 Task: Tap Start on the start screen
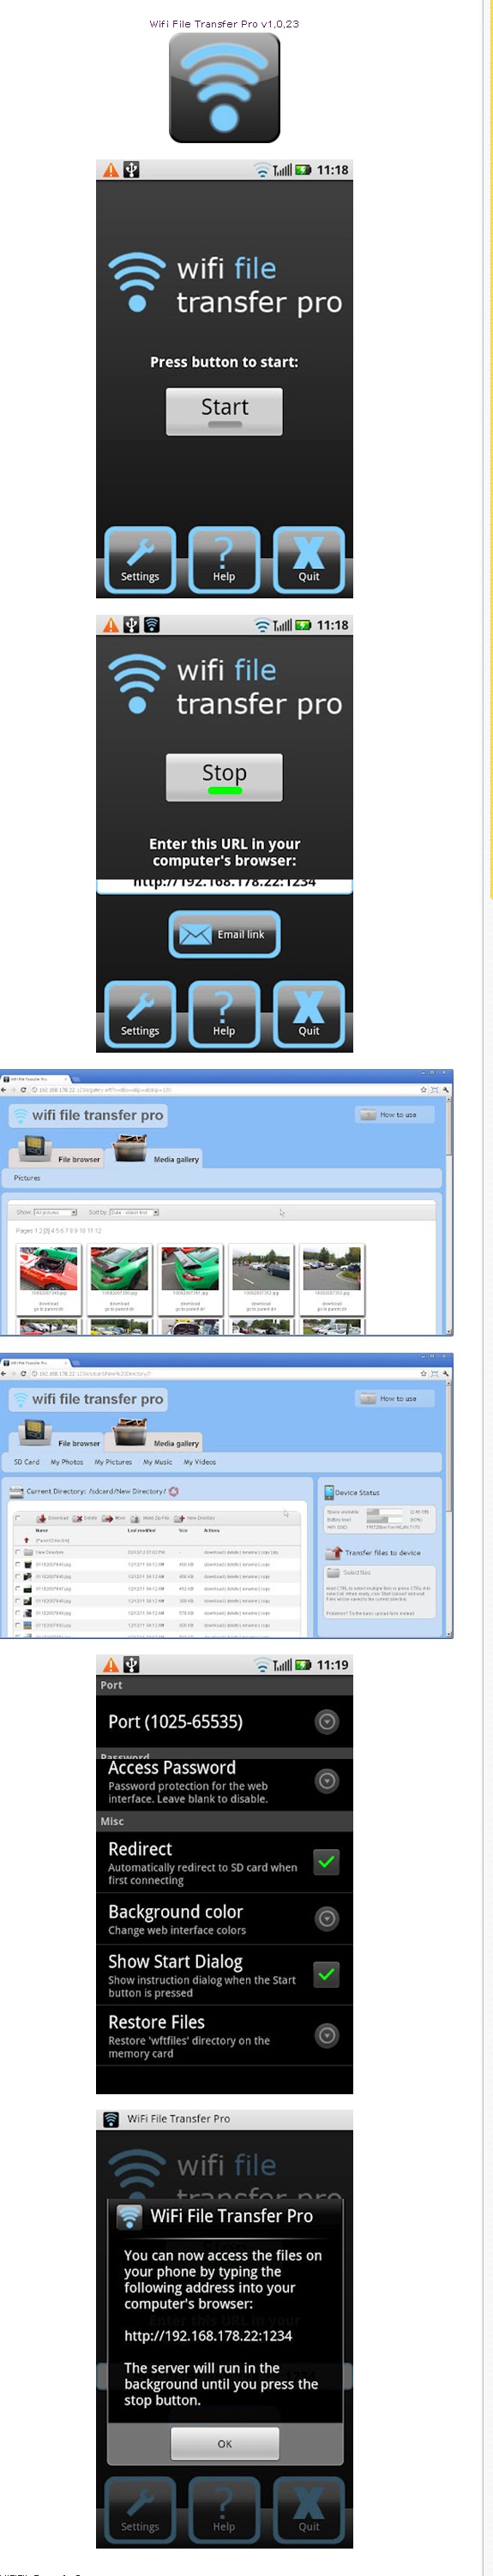pyautogui.click(x=224, y=412)
